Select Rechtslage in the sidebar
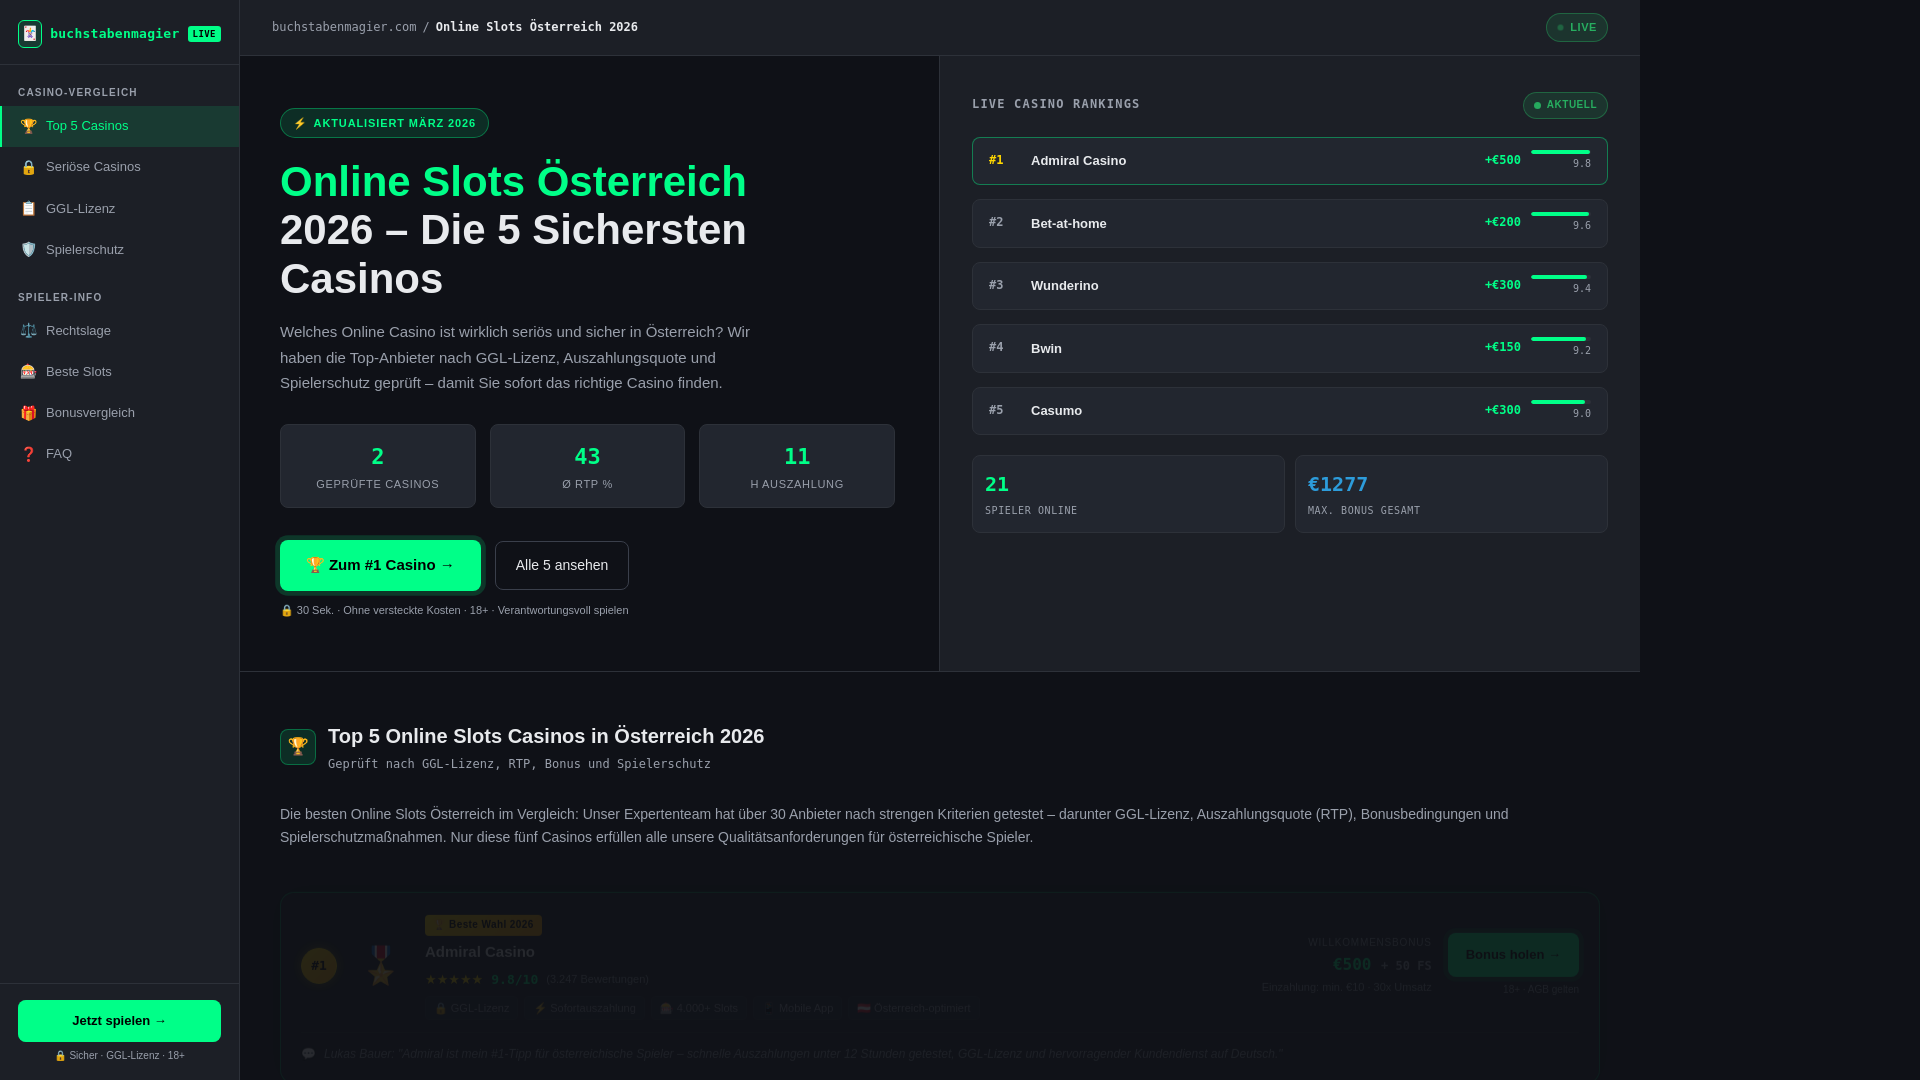 120,331
